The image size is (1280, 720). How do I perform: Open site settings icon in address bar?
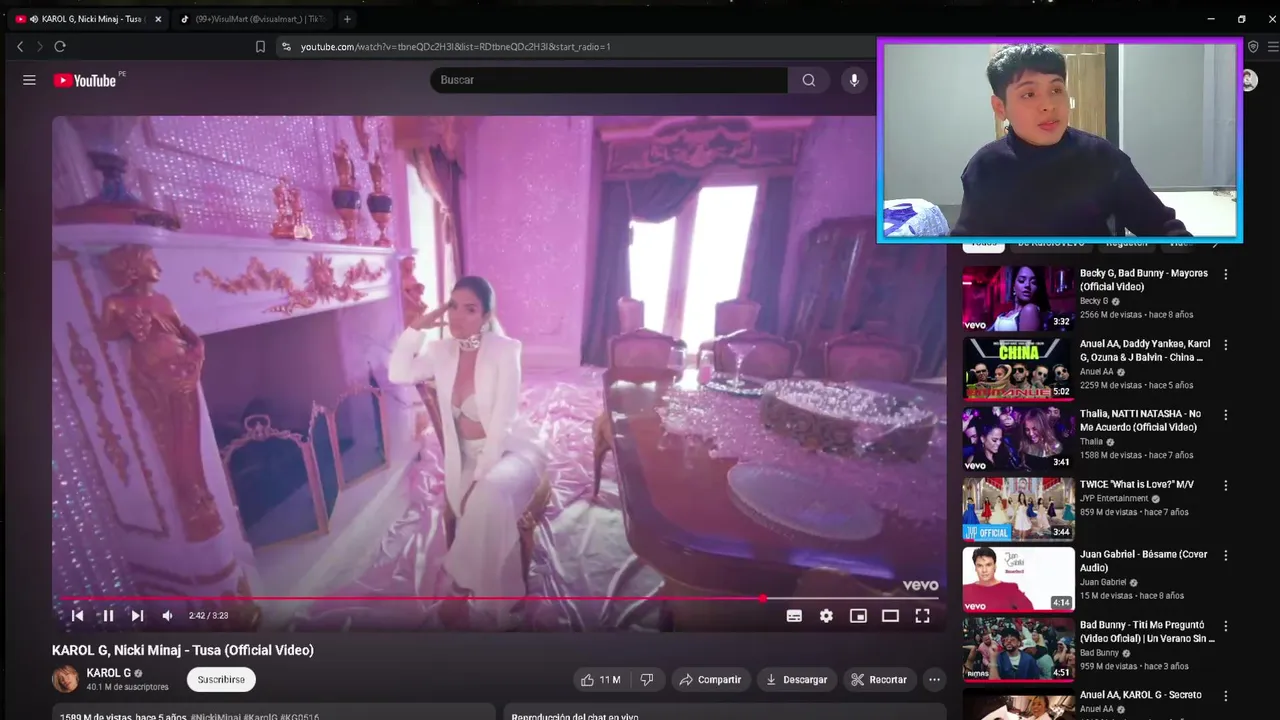point(286,47)
